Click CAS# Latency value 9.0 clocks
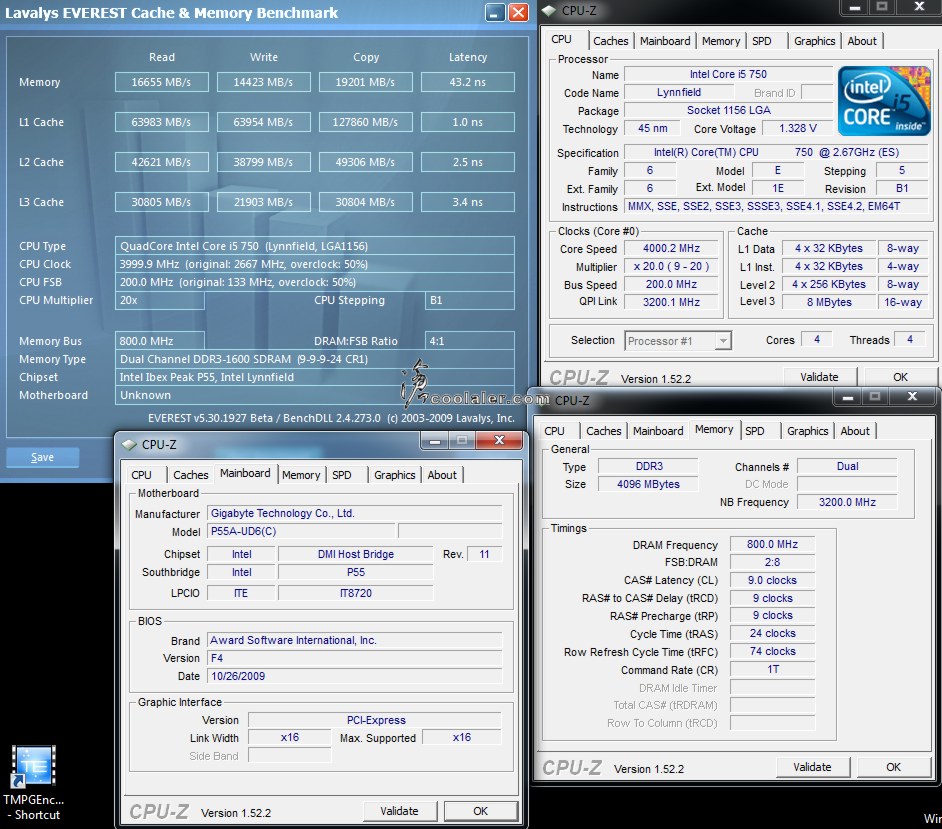942x829 pixels. pos(772,580)
